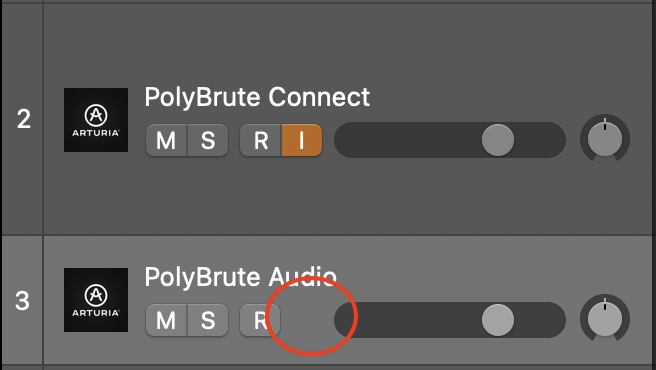This screenshot has width=656, height=370.
Task: Click the PolyBrute Audio pan knob
Action: click(605, 319)
